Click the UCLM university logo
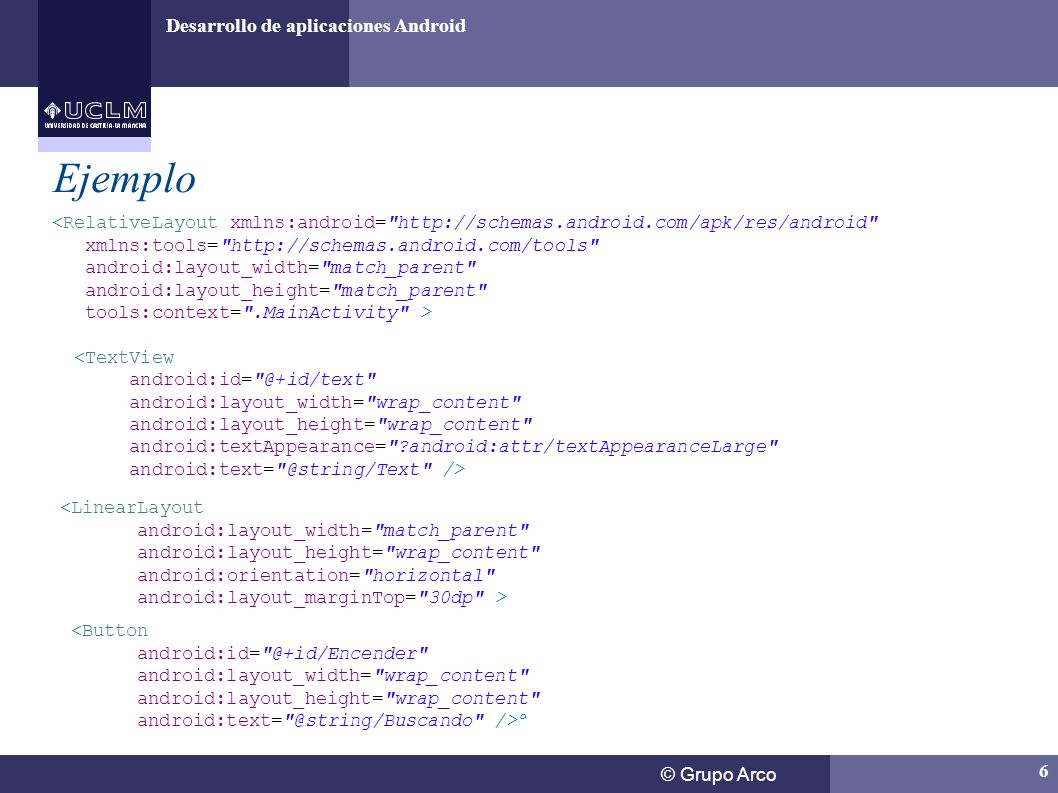 pos(94,115)
